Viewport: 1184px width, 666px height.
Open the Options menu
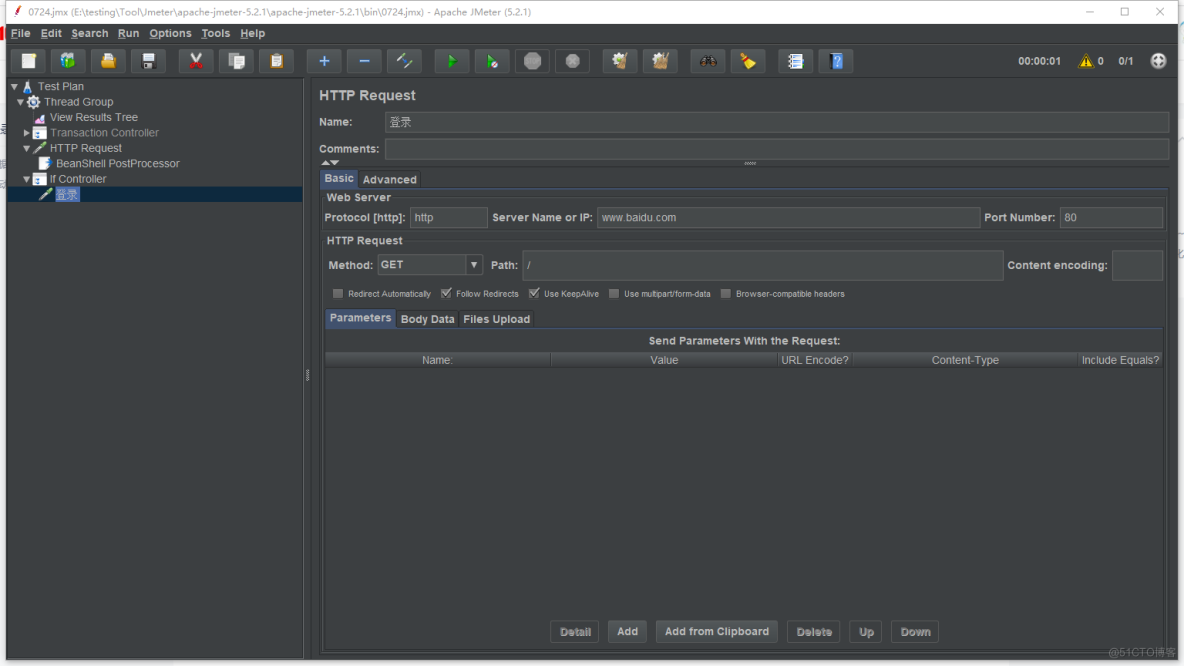click(170, 33)
